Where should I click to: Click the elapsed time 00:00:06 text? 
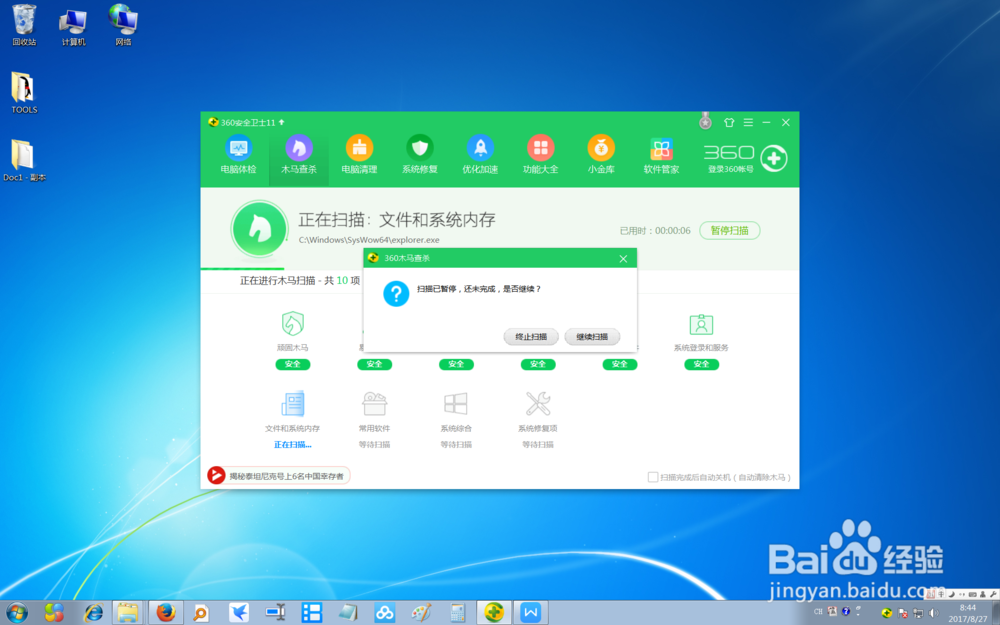pyautogui.click(x=672, y=231)
